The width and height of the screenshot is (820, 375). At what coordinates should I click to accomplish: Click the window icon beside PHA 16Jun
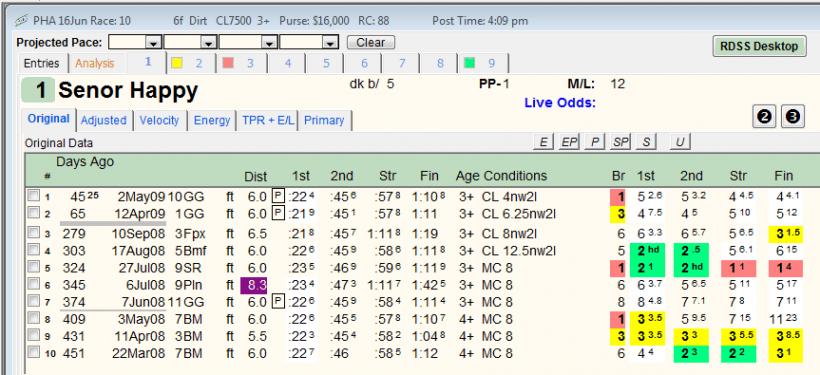click(x=21, y=21)
